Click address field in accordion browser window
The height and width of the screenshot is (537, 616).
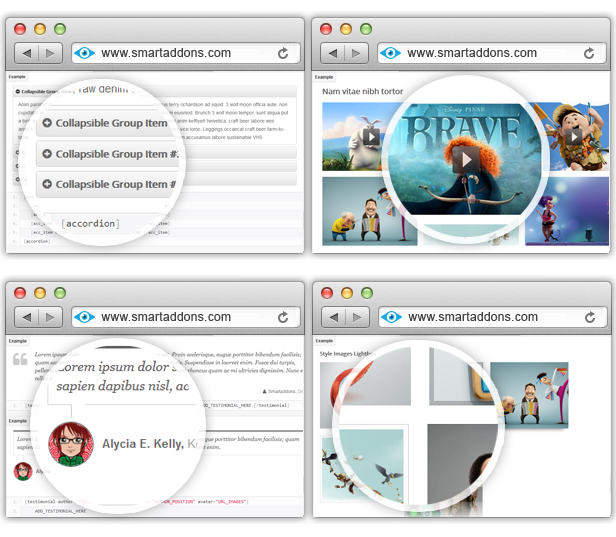[186, 53]
